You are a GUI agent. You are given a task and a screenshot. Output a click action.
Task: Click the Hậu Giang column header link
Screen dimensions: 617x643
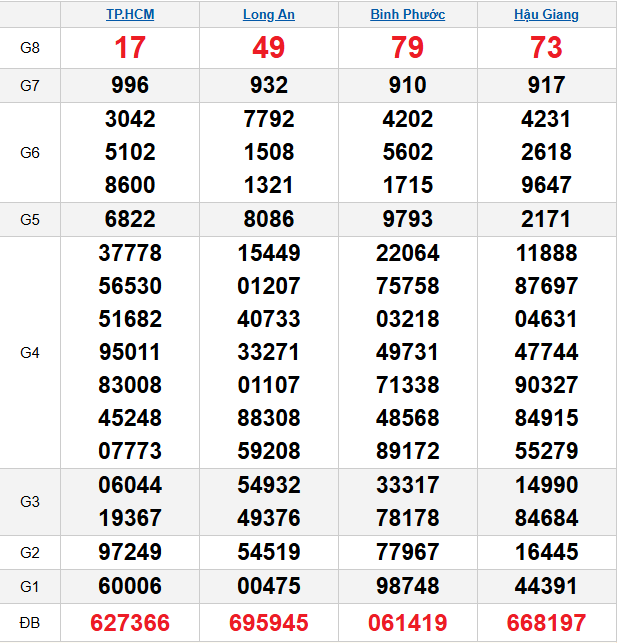pyautogui.click(x=546, y=15)
